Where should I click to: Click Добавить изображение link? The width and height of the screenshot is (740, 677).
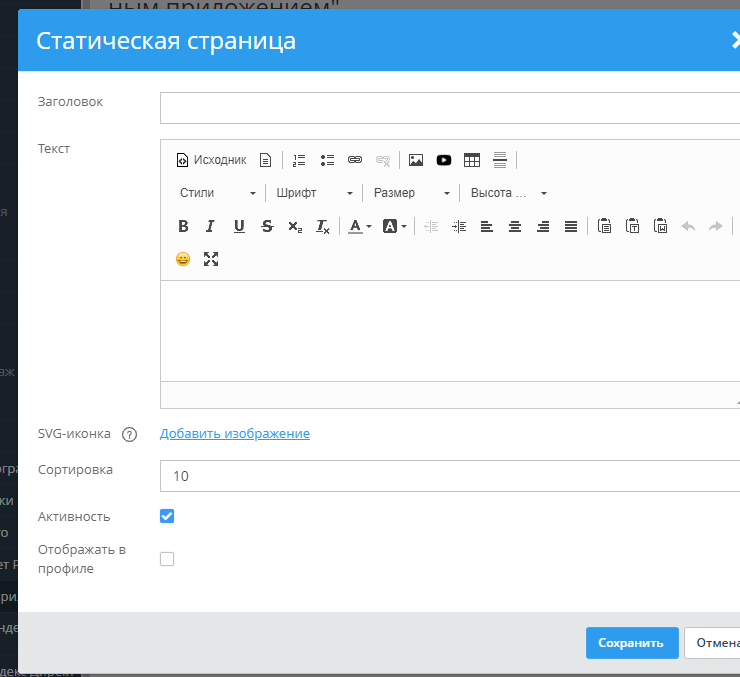[x=235, y=433]
